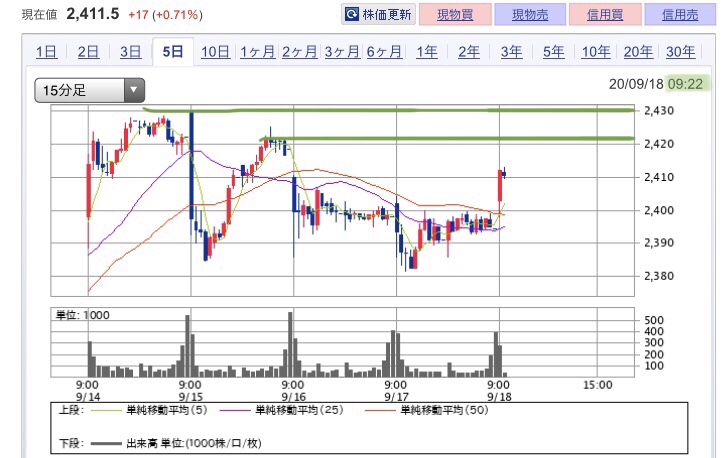722x458 pixels.
Task: Click the dropdown arrow beside 15分足
Action: coord(134,90)
